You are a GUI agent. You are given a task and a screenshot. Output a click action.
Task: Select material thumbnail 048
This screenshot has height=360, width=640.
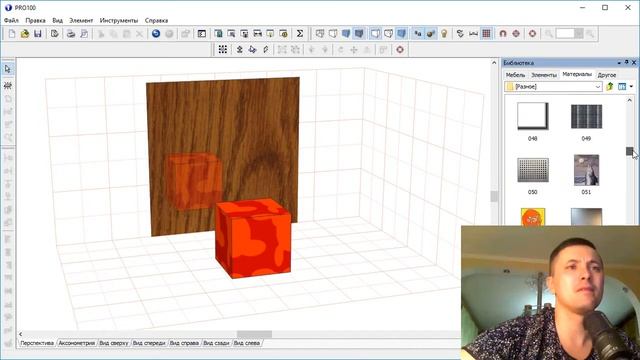click(533, 116)
